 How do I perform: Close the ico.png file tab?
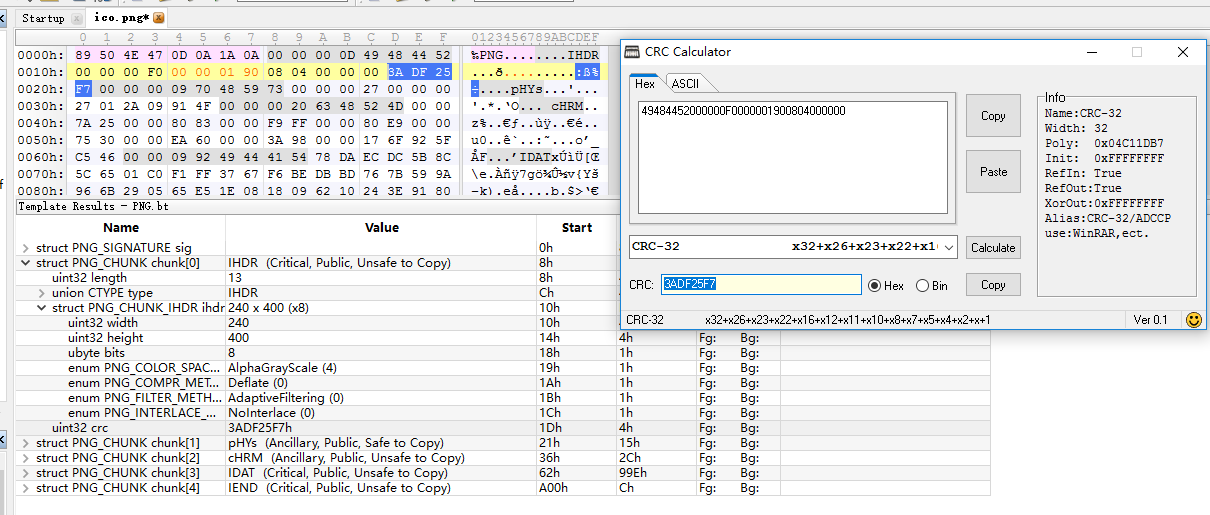pos(159,18)
